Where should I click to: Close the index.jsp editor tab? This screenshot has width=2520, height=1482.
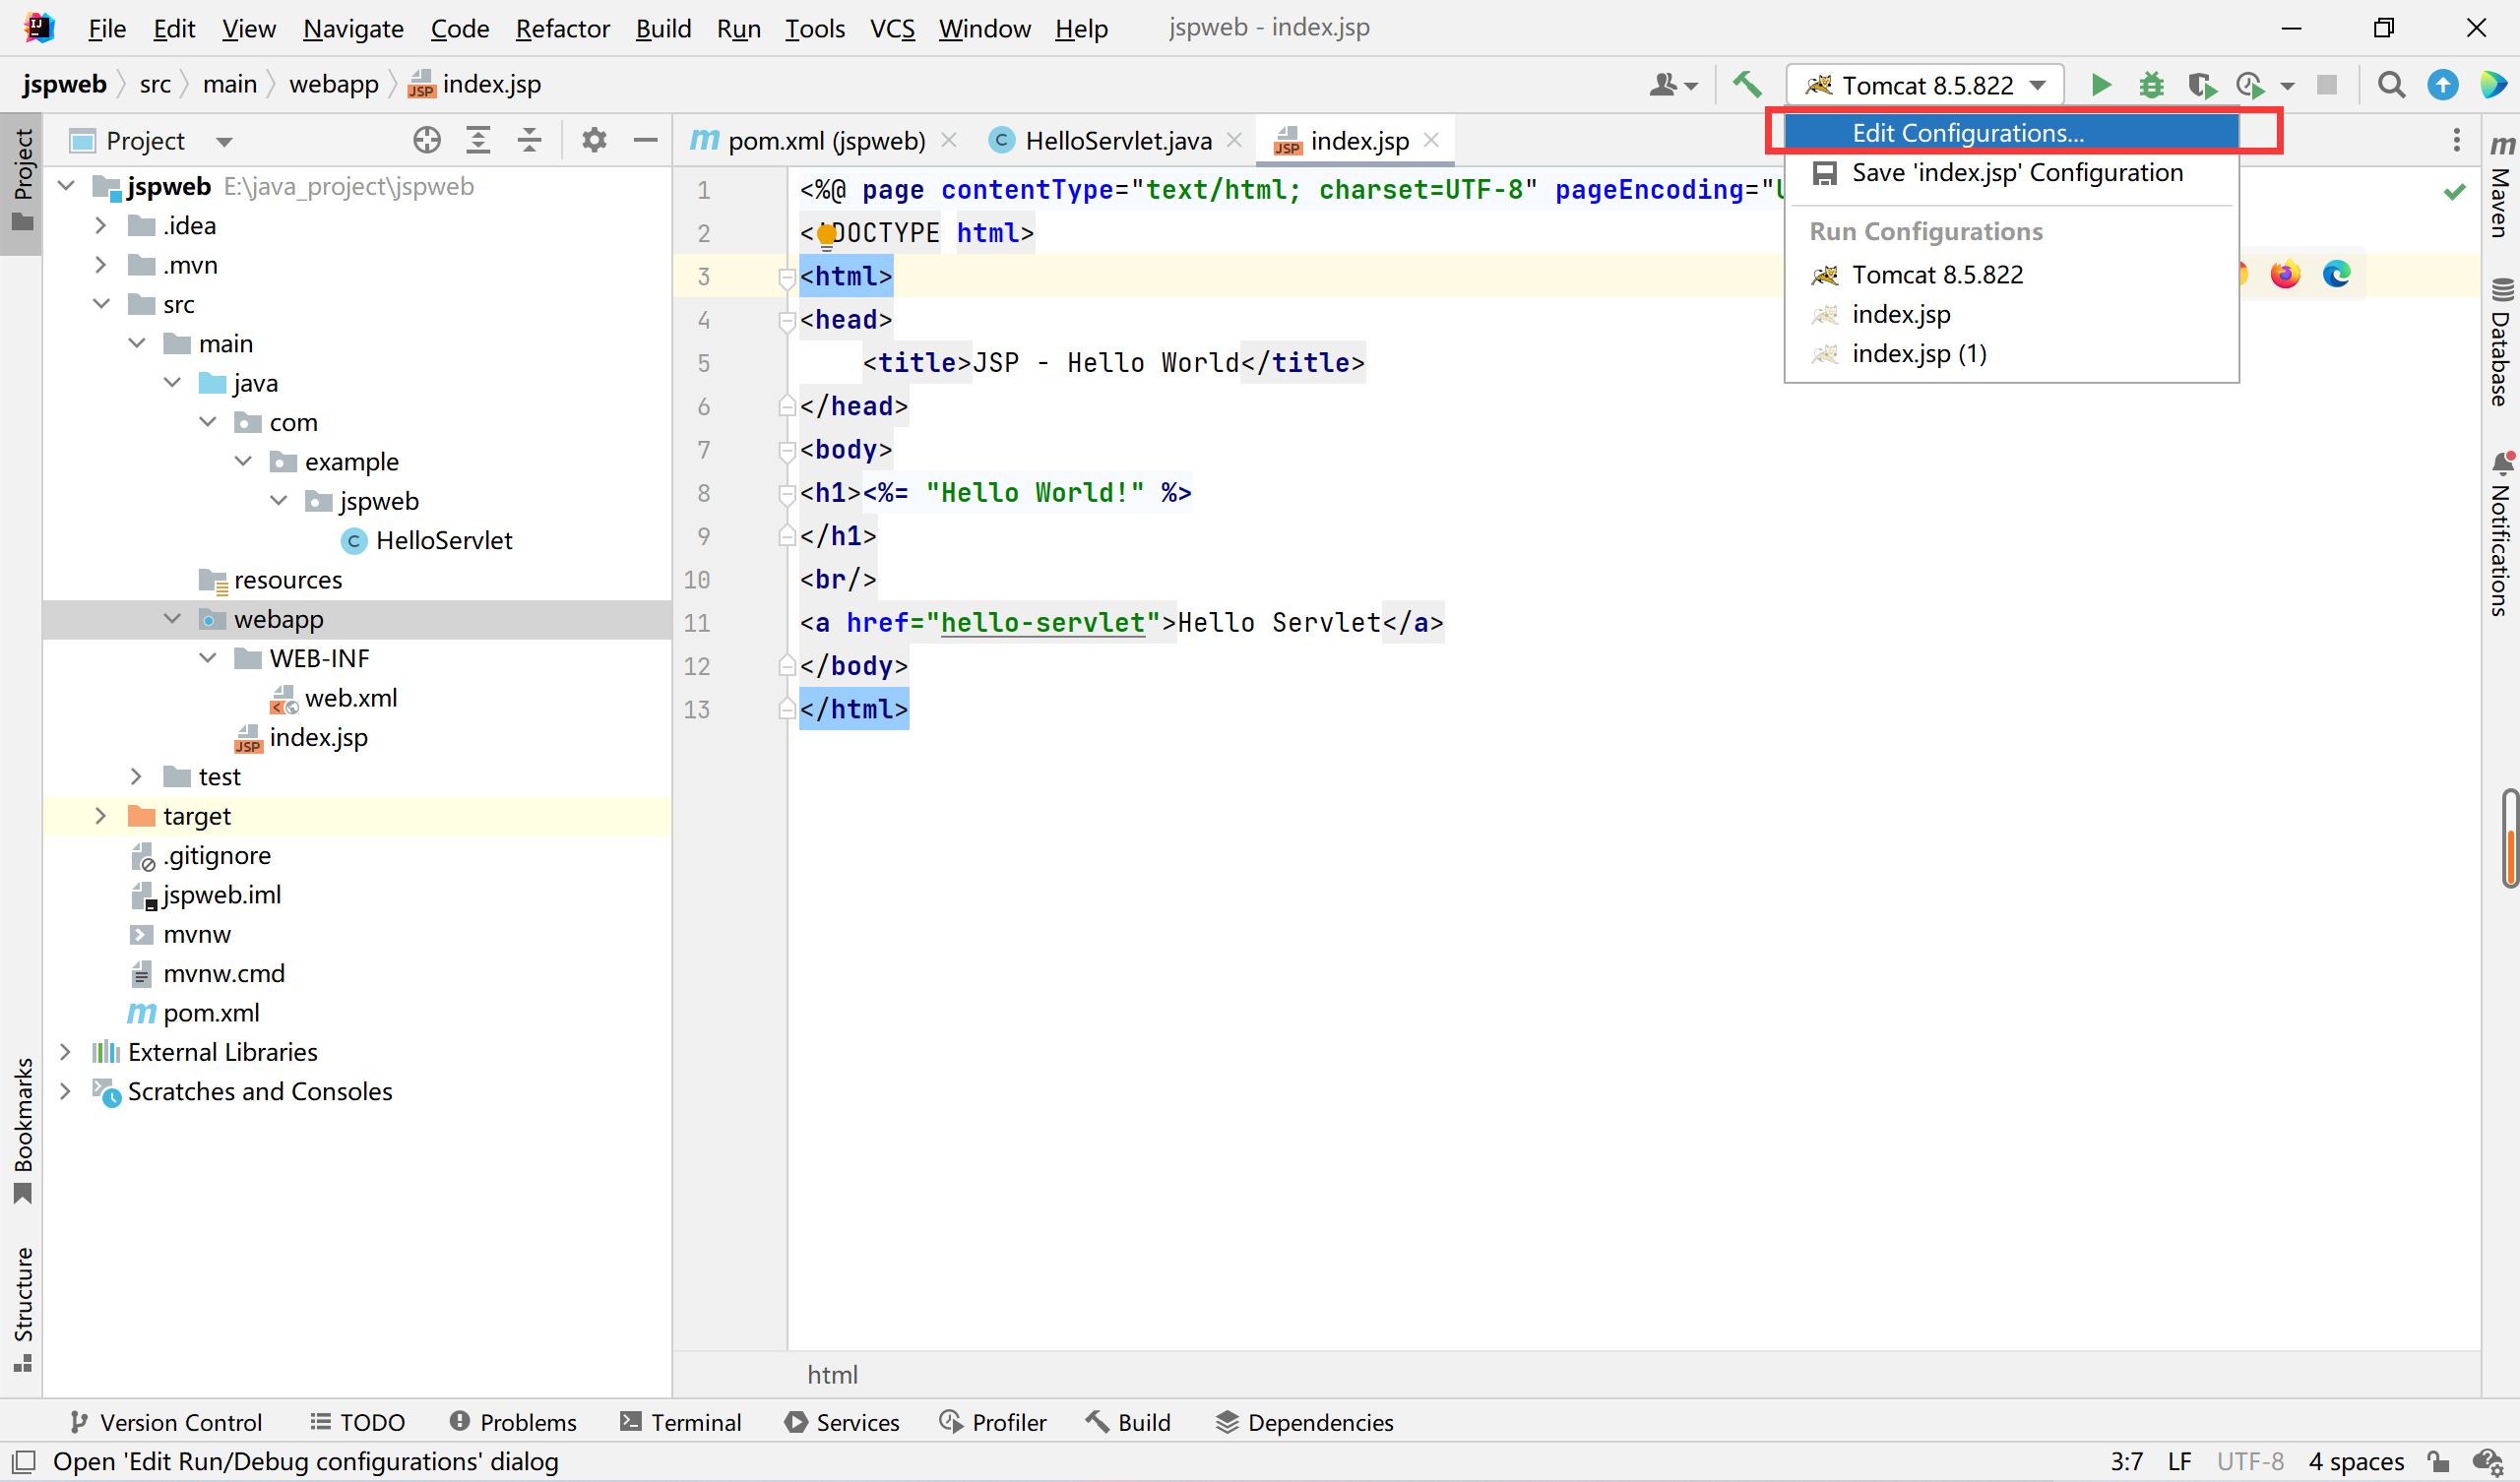tap(1431, 140)
